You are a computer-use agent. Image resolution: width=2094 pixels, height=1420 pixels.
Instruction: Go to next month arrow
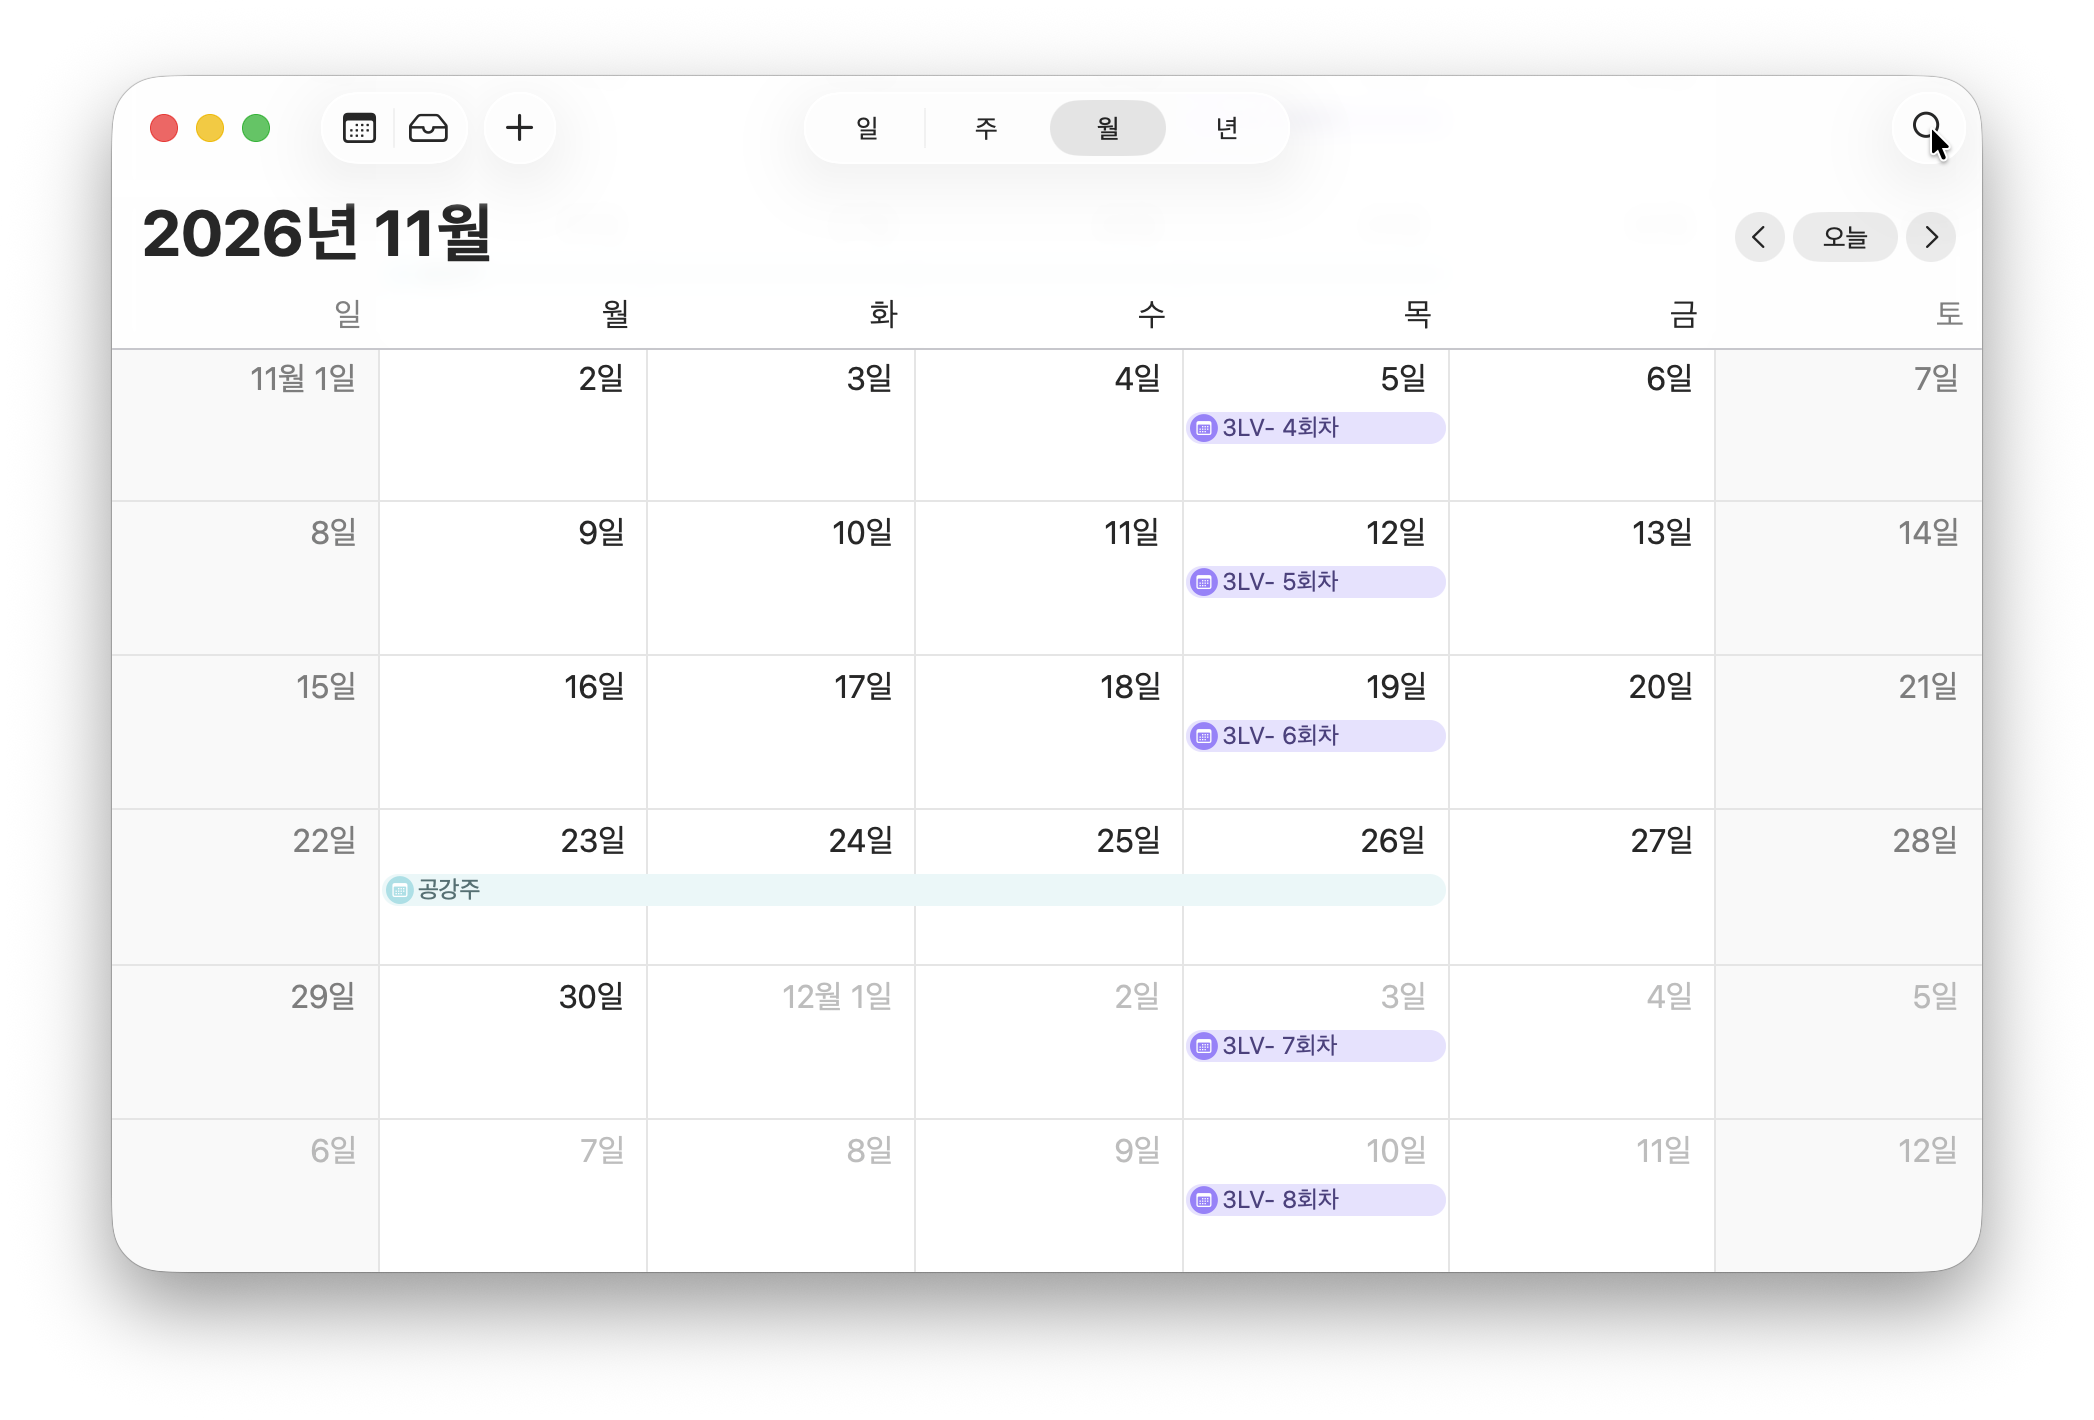pyautogui.click(x=1931, y=237)
